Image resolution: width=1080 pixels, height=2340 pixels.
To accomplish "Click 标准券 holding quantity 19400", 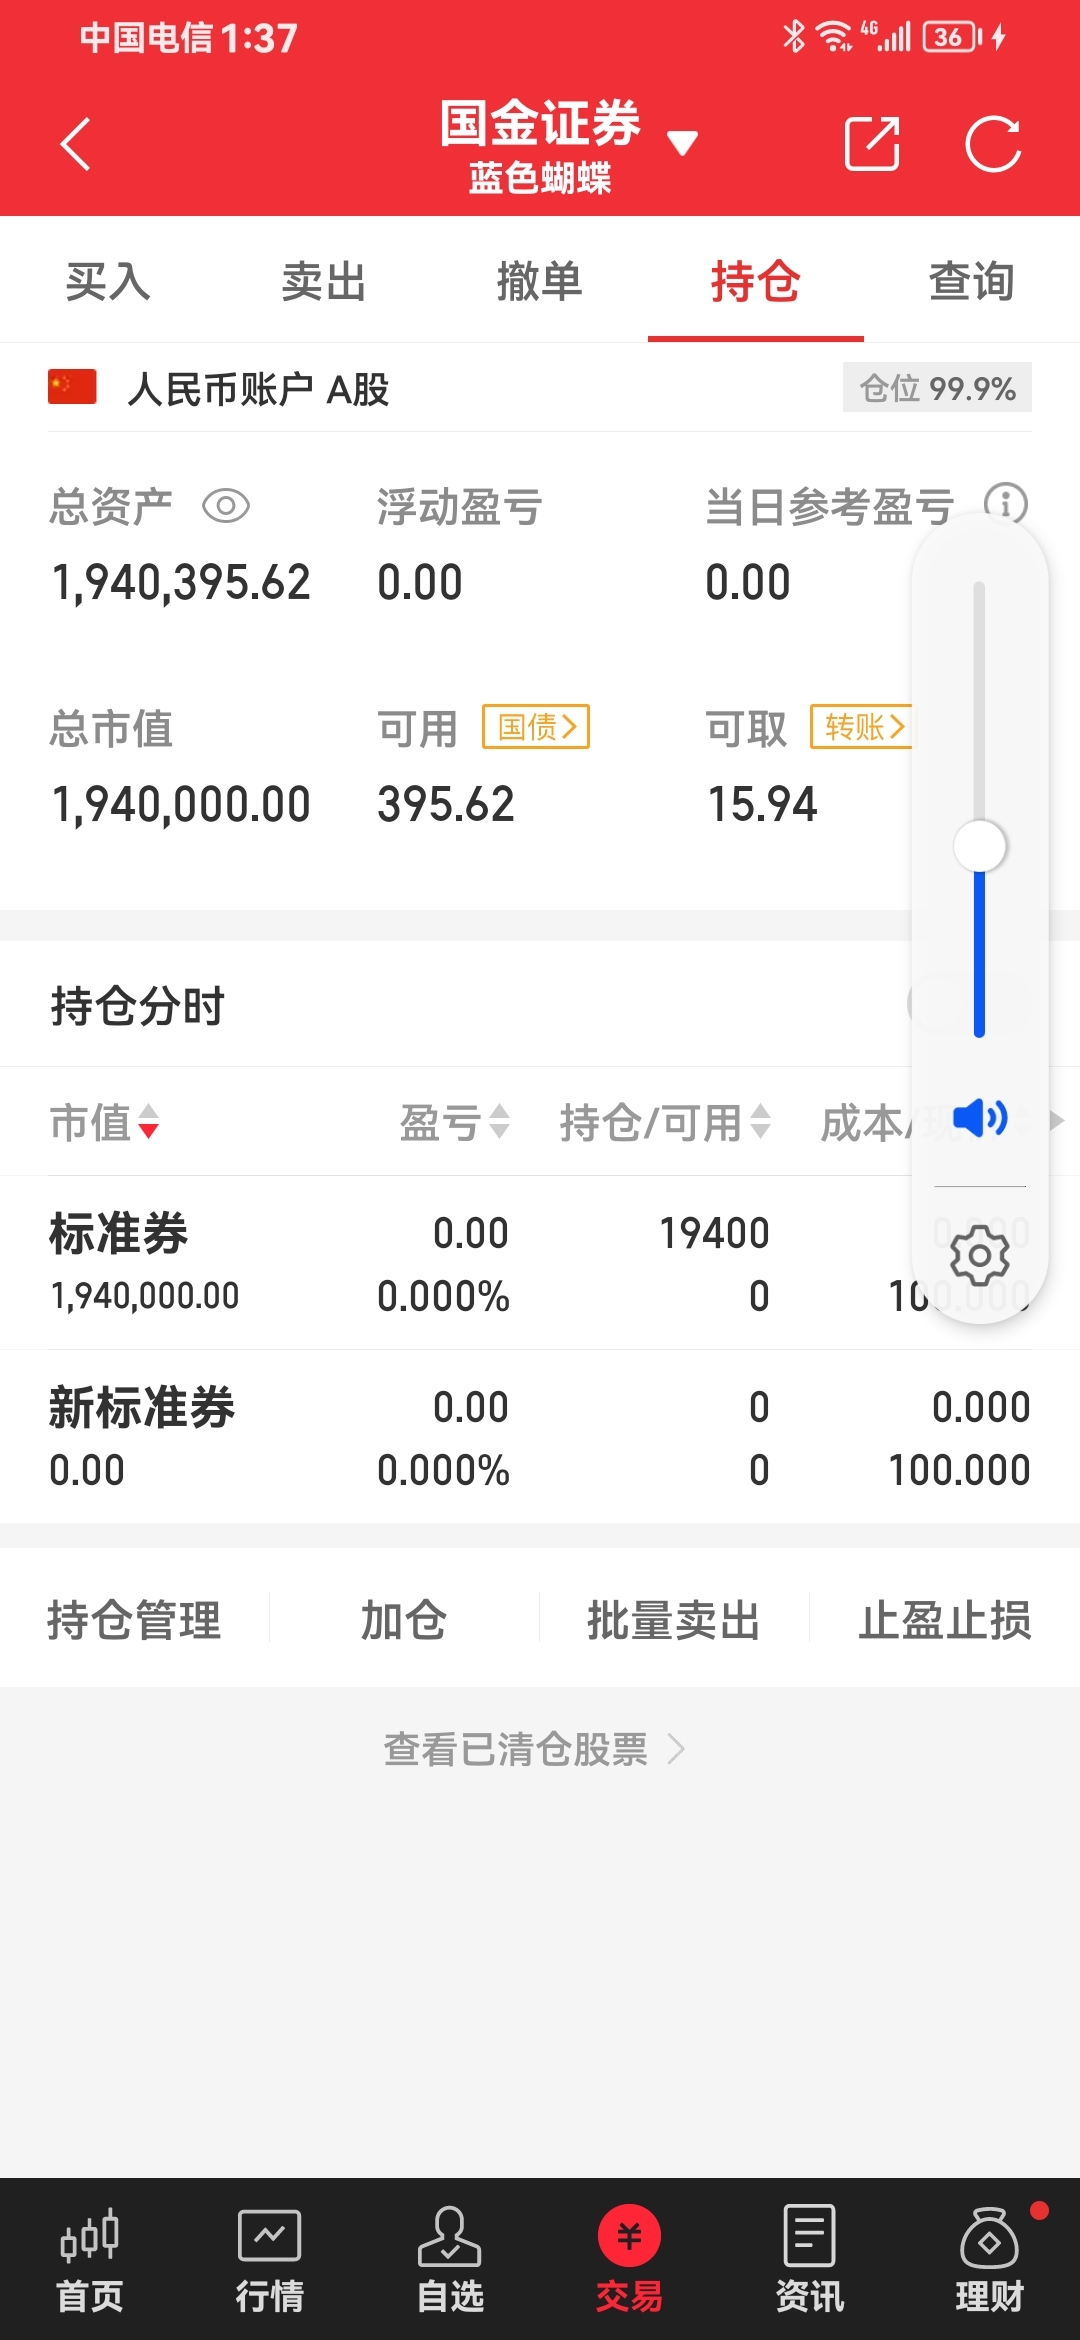I will [x=714, y=1233].
